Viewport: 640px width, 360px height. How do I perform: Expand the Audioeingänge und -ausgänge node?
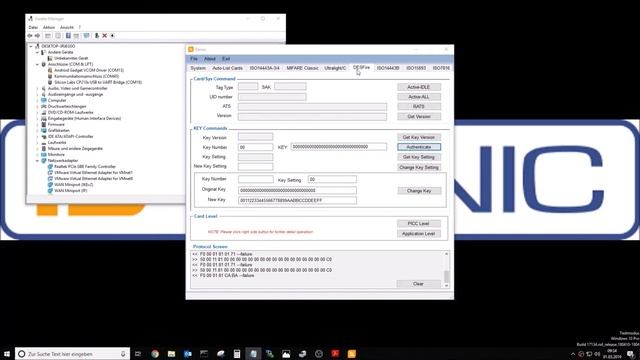[x=37, y=95]
